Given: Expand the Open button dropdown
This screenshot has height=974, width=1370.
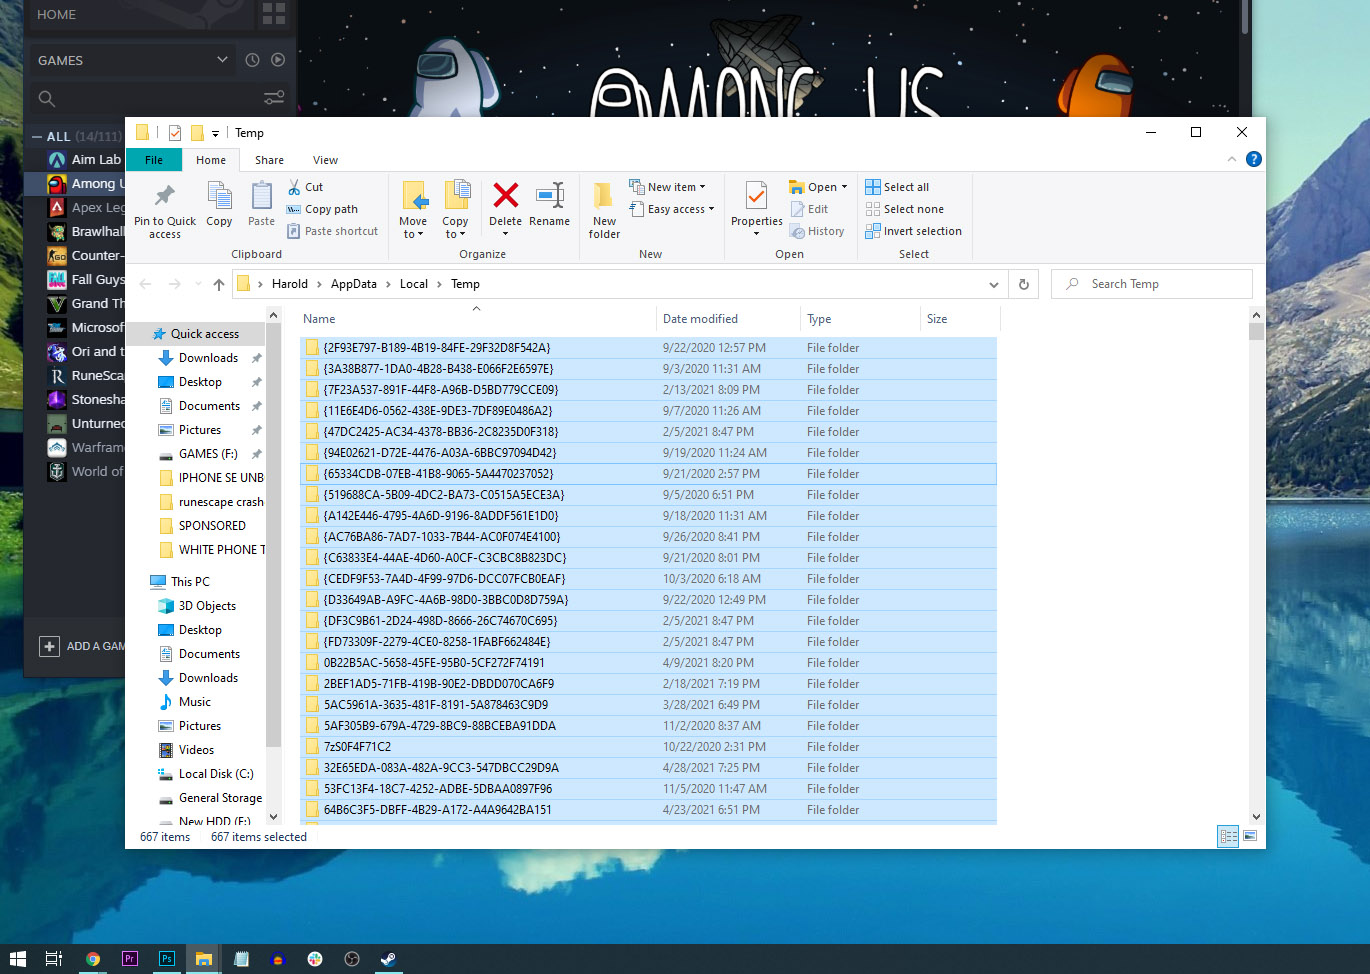Looking at the screenshot, I should pos(843,186).
